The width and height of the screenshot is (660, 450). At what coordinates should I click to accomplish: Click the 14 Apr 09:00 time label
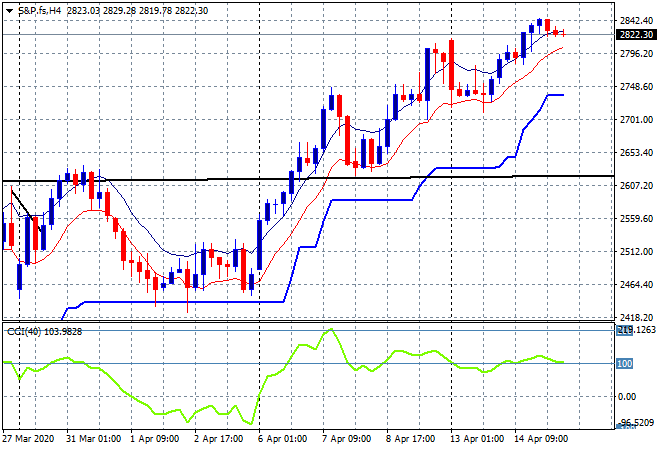pyautogui.click(x=541, y=439)
